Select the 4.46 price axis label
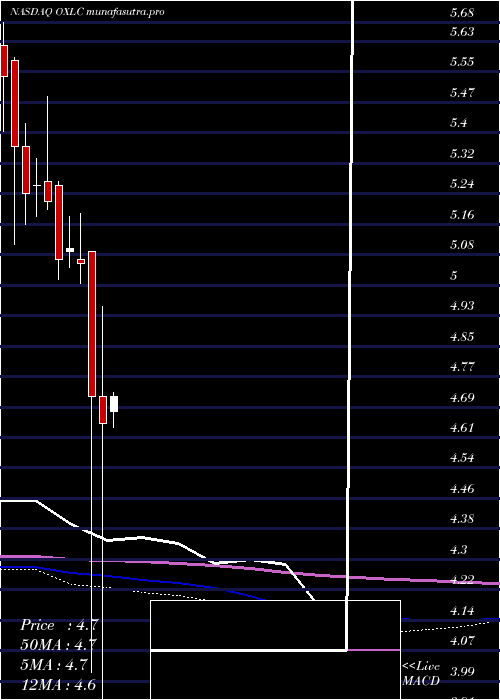The image size is (500, 700). (x=462, y=489)
